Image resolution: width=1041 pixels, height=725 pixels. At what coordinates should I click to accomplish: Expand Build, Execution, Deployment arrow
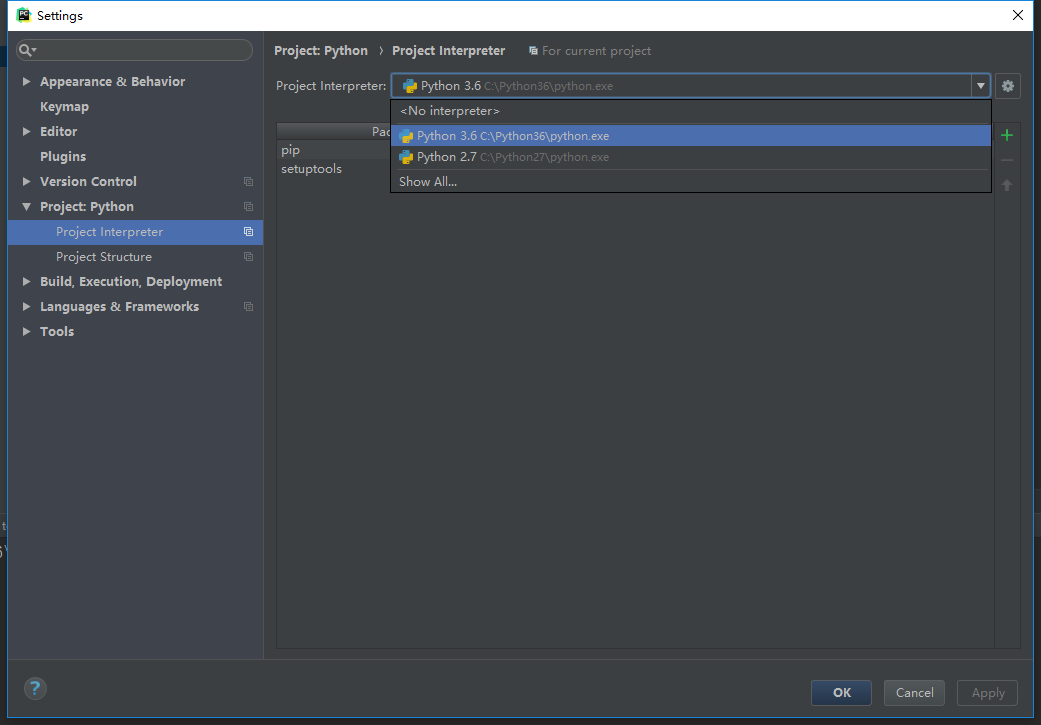27,282
